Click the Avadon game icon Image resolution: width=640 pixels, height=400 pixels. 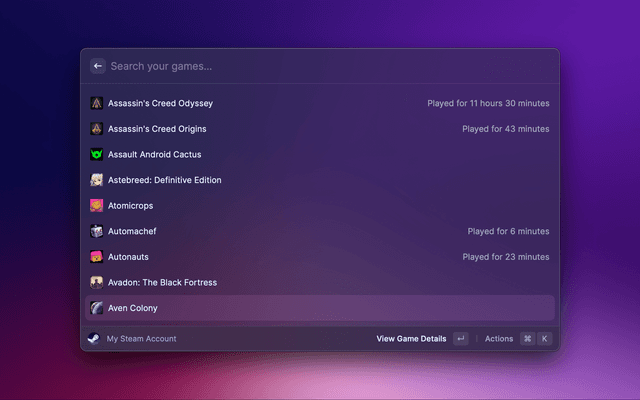tap(97, 283)
